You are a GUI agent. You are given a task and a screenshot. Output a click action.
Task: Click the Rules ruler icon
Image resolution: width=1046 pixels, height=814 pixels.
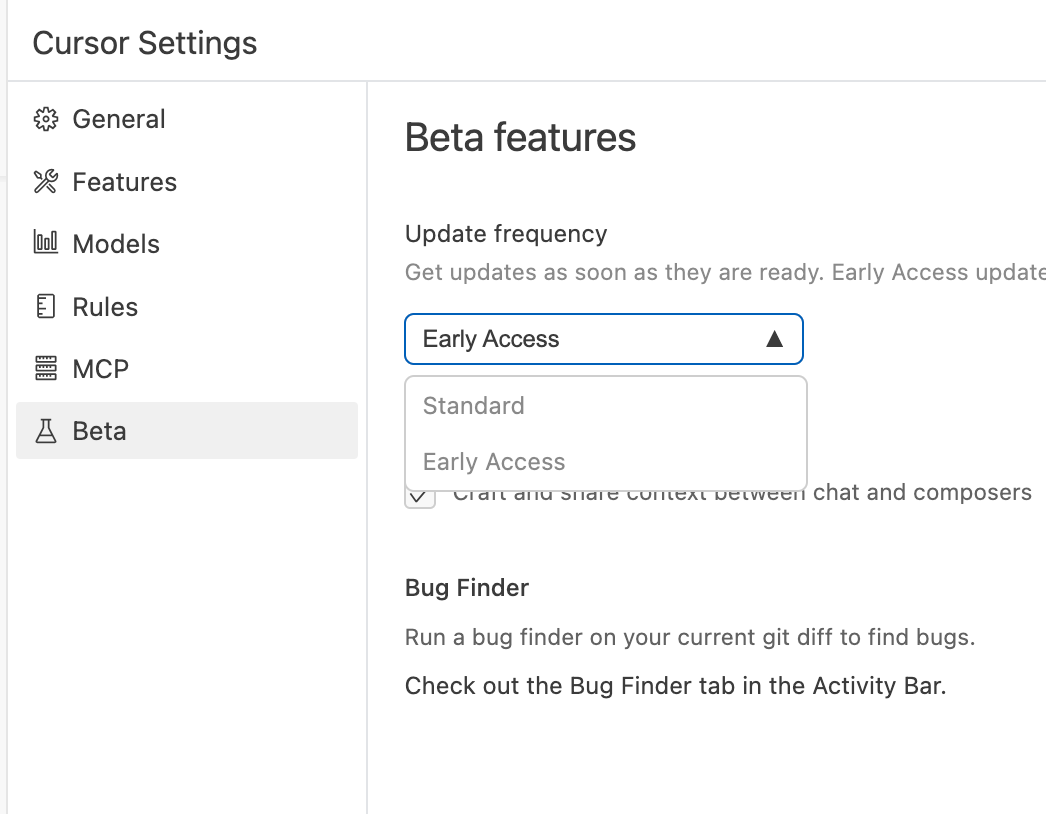[x=45, y=306]
